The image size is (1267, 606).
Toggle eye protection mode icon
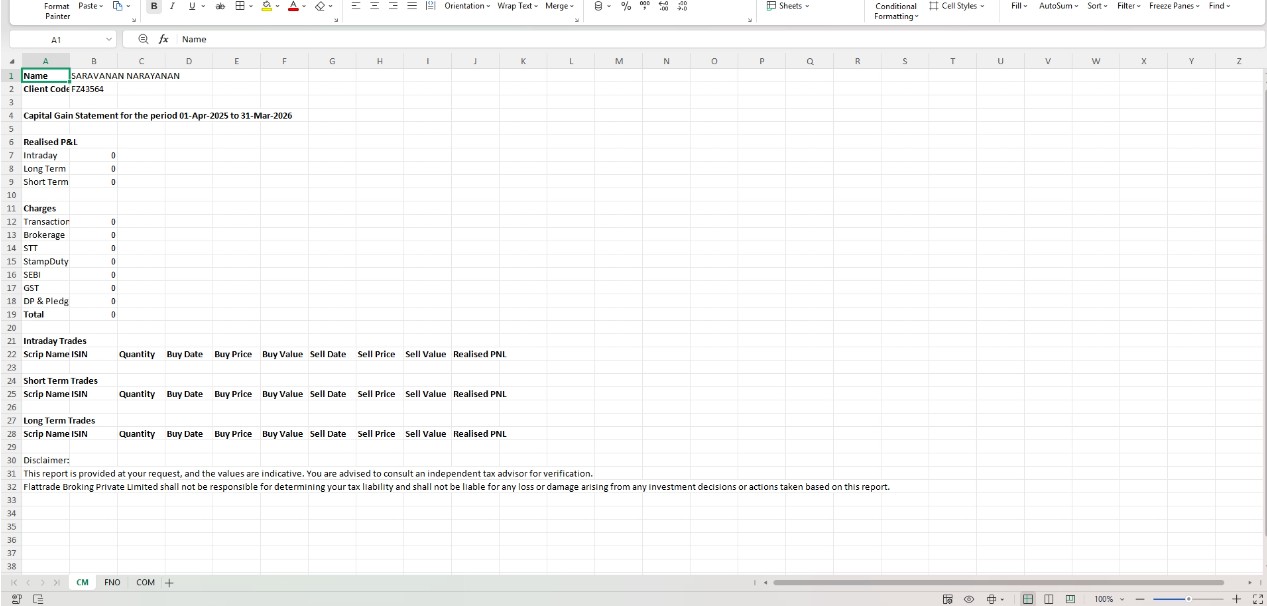968,599
